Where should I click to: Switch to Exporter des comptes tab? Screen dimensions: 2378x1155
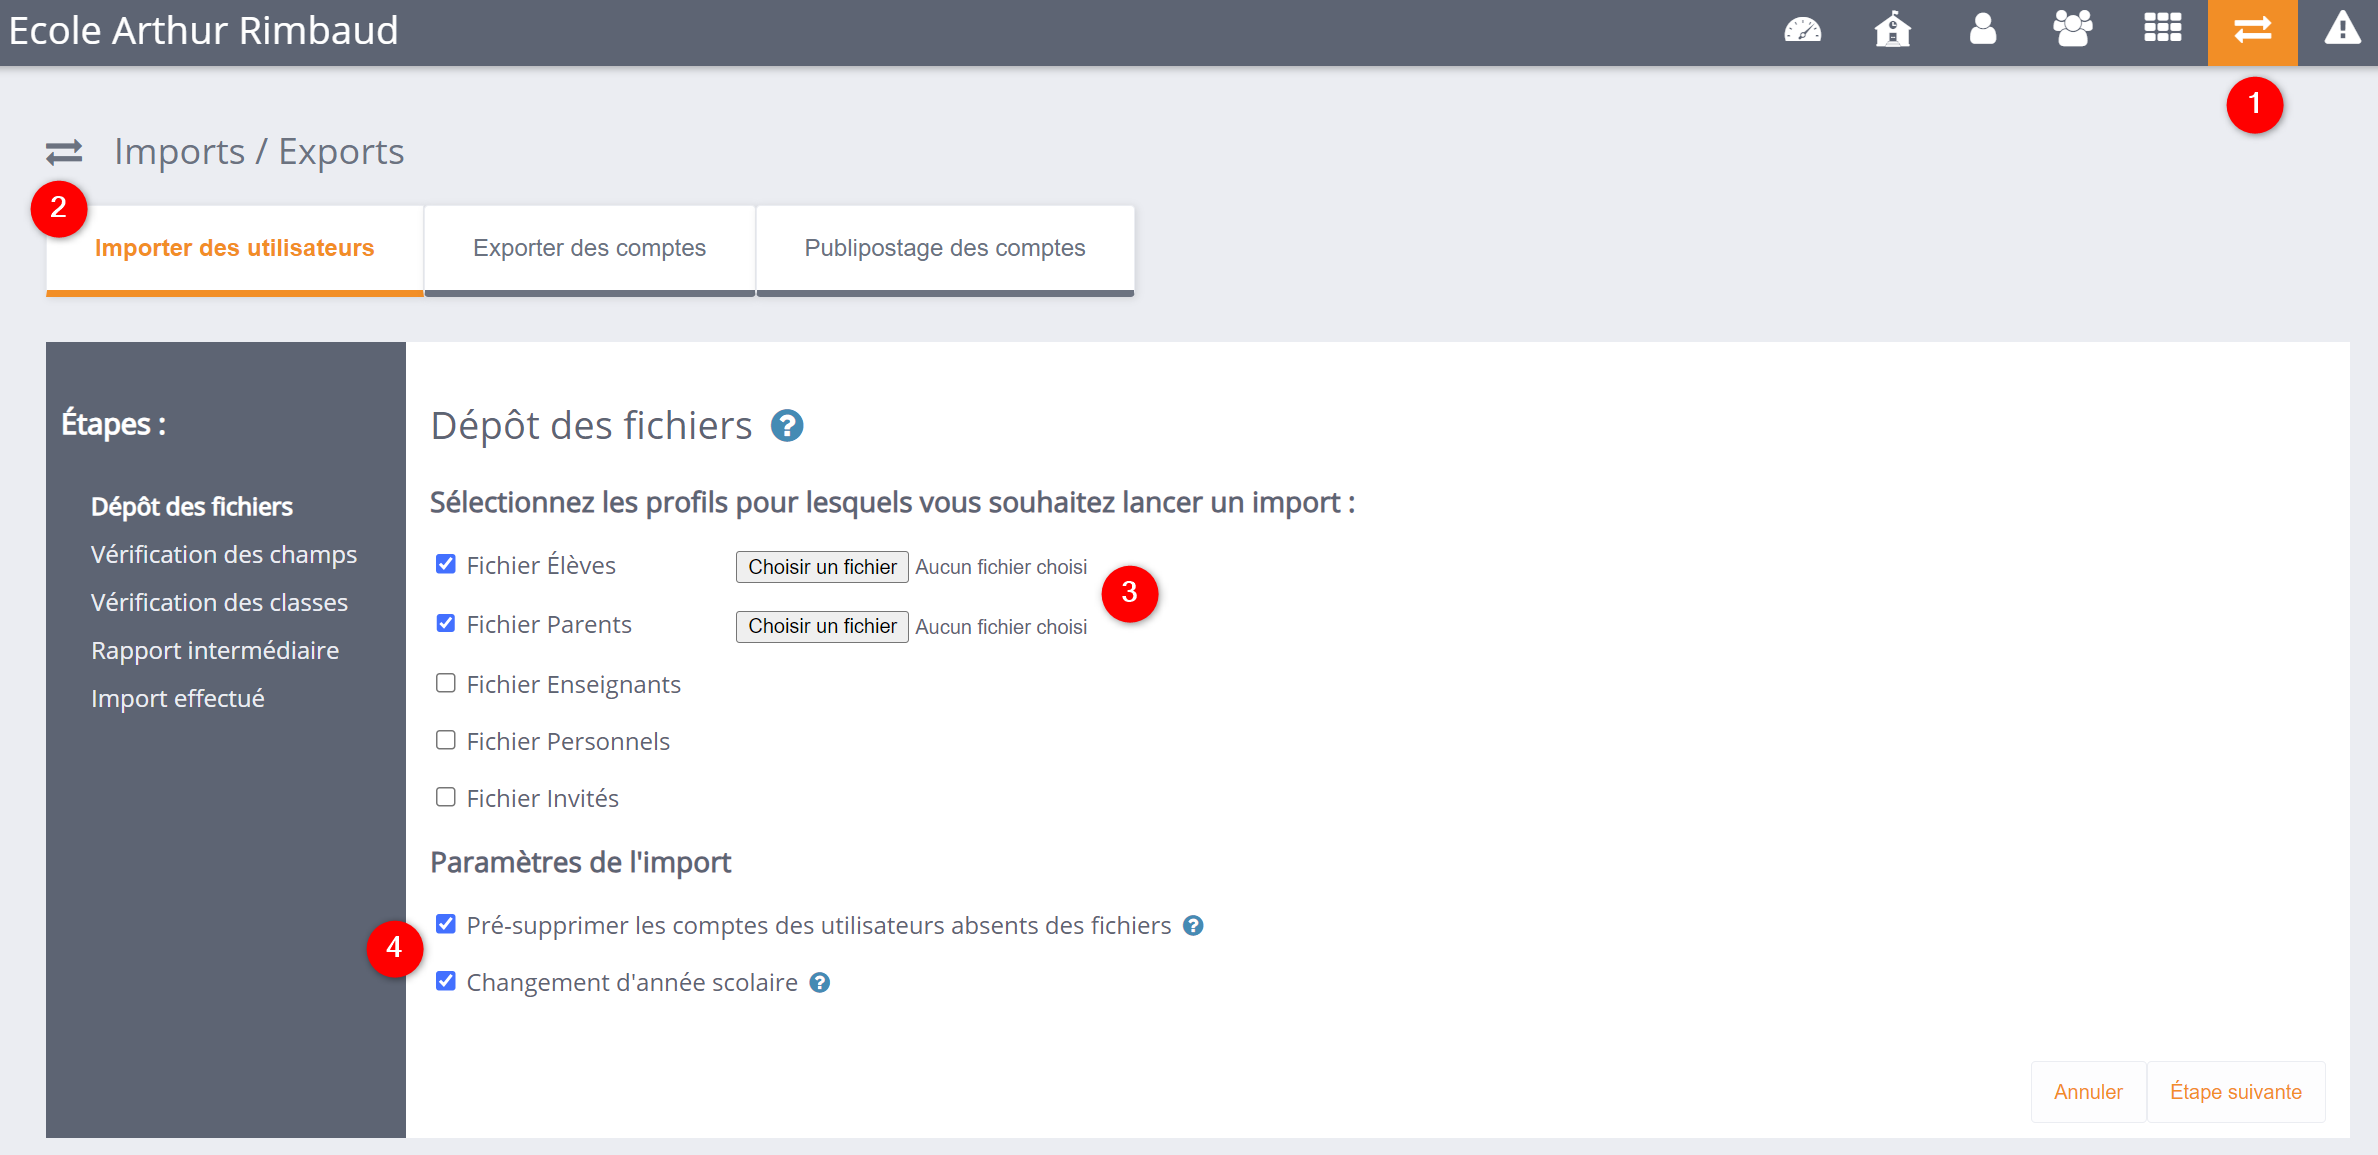pos(589,249)
